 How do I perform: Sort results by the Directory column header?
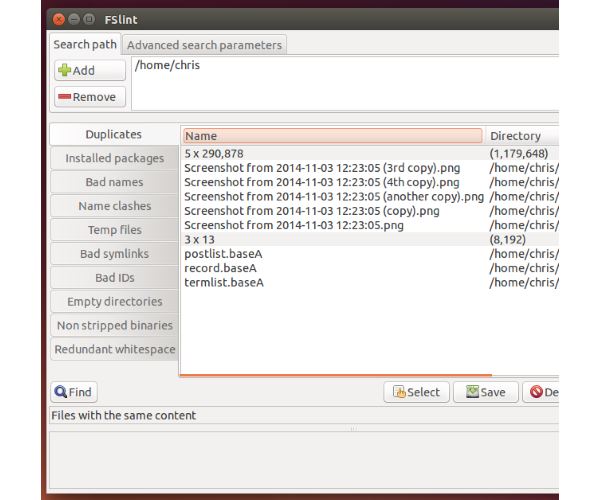click(521, 136)
